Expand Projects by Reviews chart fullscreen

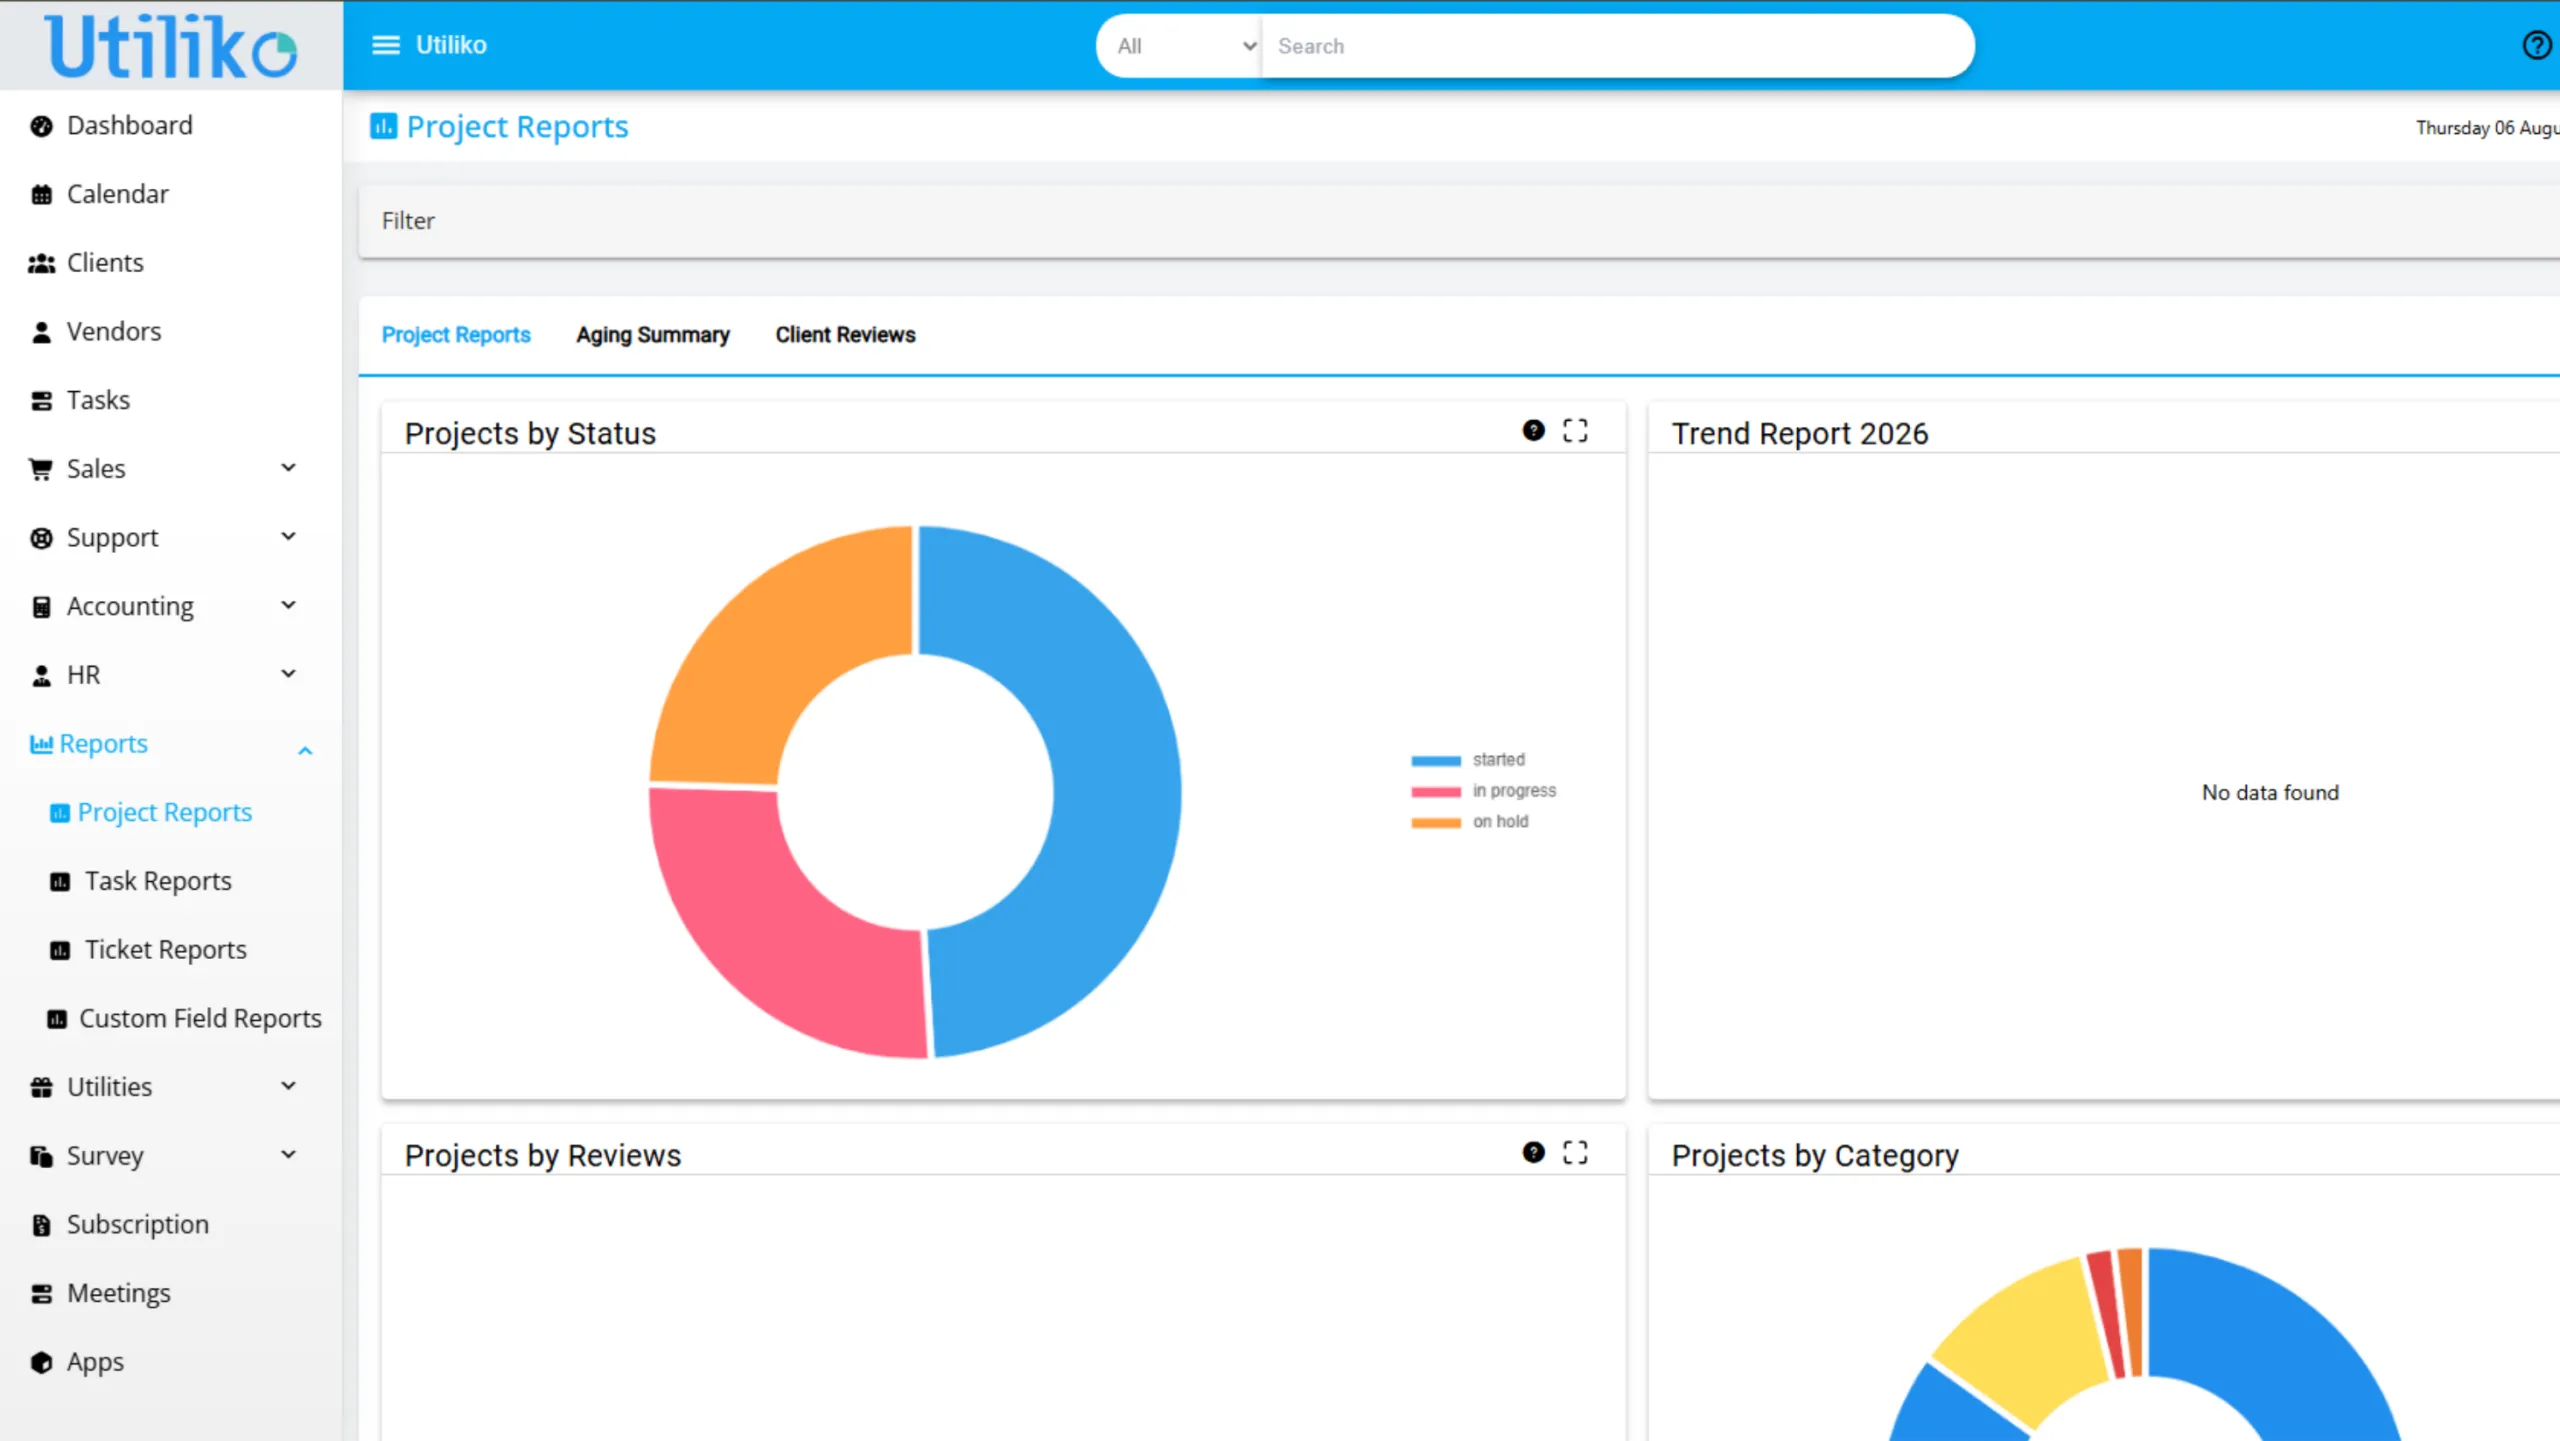point(1575,1153)
